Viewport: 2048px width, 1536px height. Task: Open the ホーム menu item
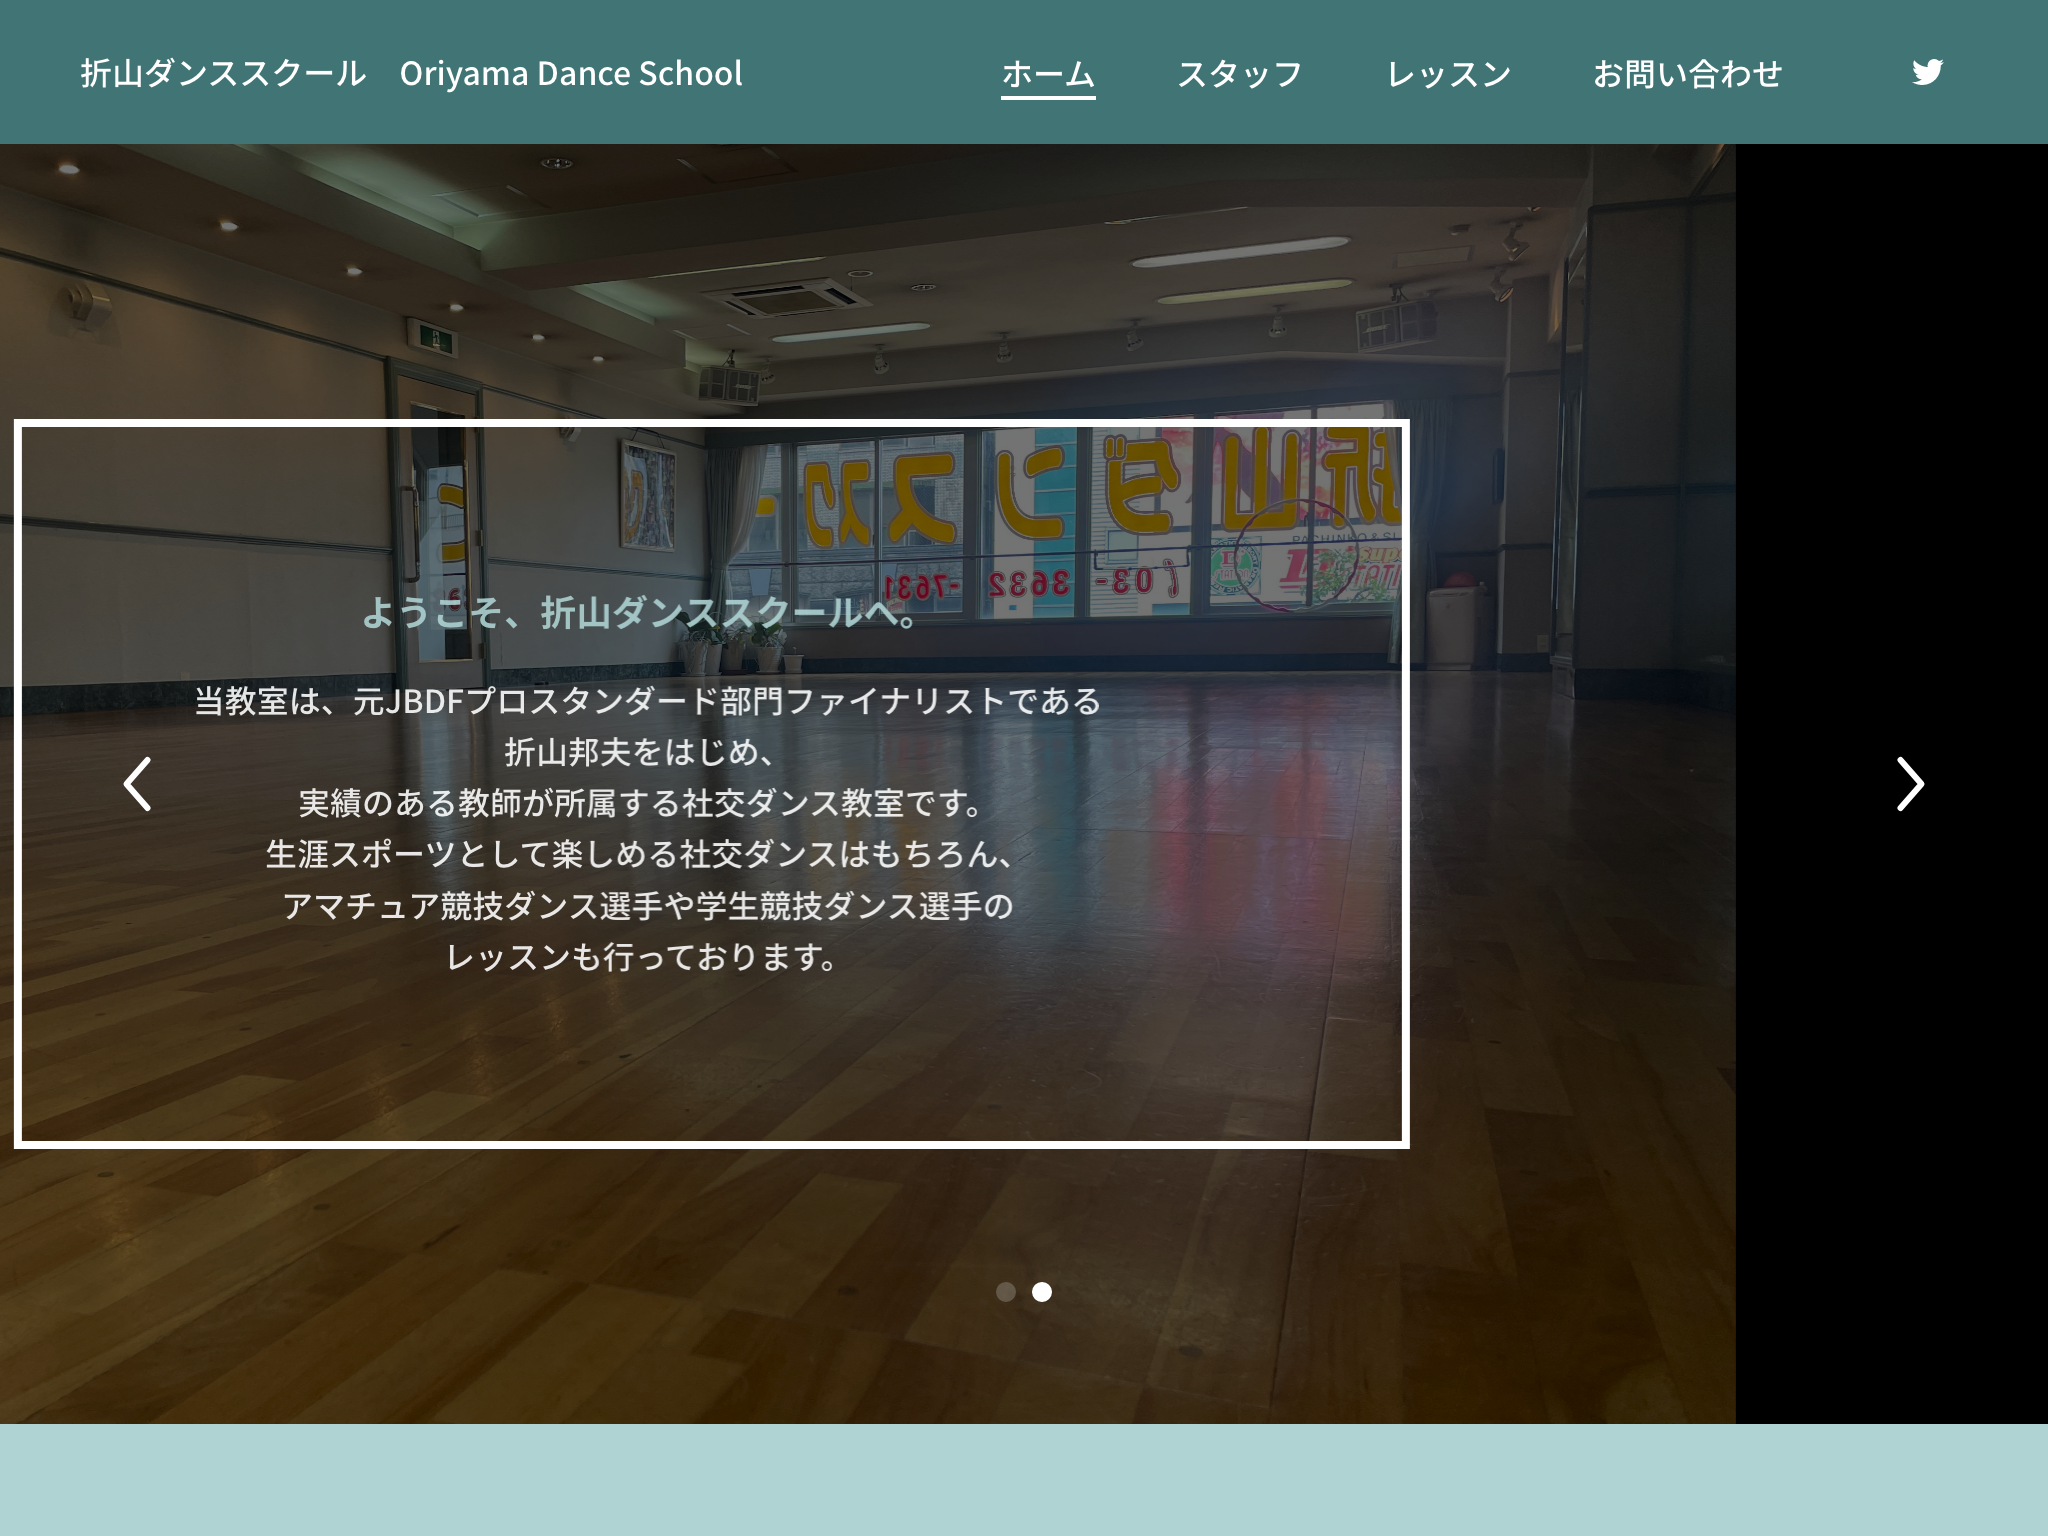1048,74
